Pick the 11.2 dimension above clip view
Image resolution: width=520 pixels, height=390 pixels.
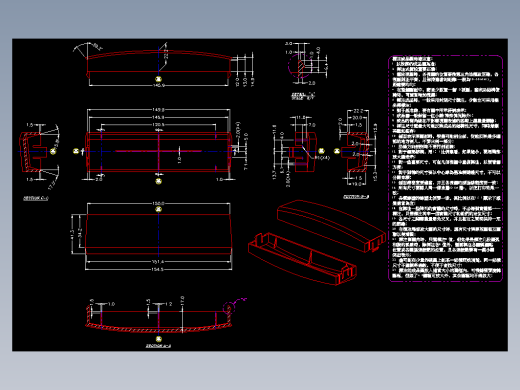[300, 117]
